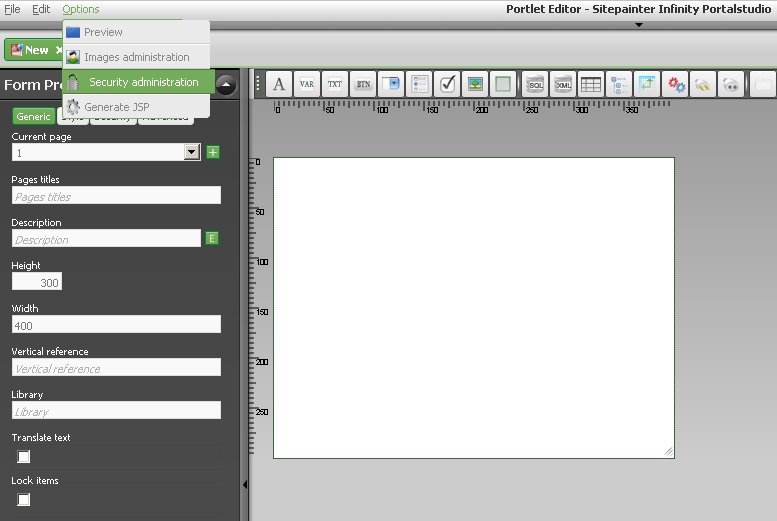Click the Width input field
The image size is (777, 521).
click(x=116, y=325)
